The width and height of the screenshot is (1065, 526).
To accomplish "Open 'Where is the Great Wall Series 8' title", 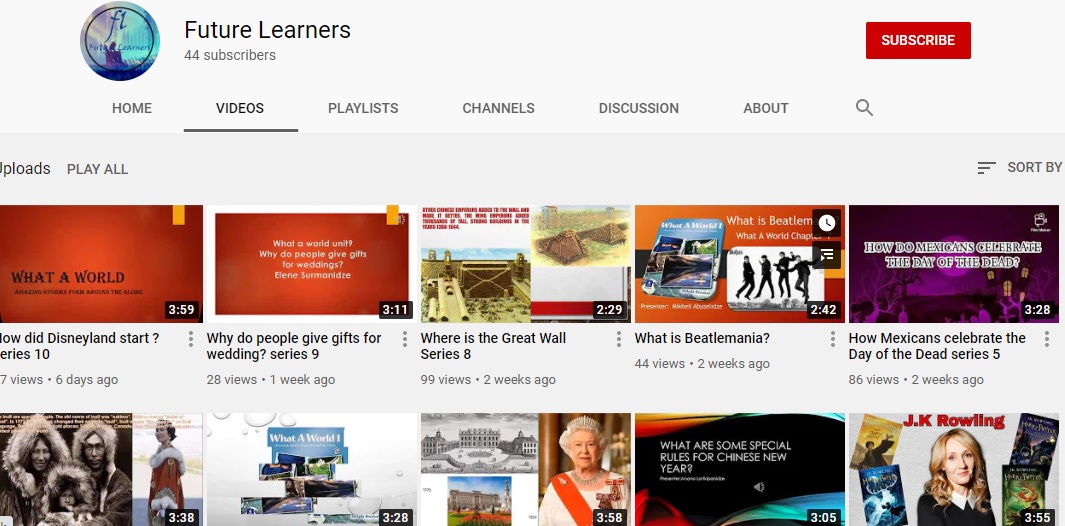I will tap(493, 346).
